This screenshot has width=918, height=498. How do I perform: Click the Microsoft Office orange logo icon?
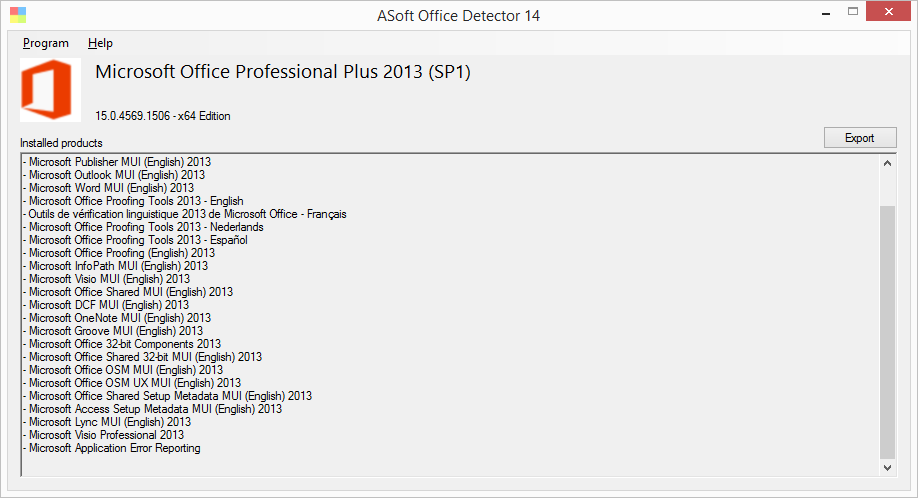click(x=50, y=90)
